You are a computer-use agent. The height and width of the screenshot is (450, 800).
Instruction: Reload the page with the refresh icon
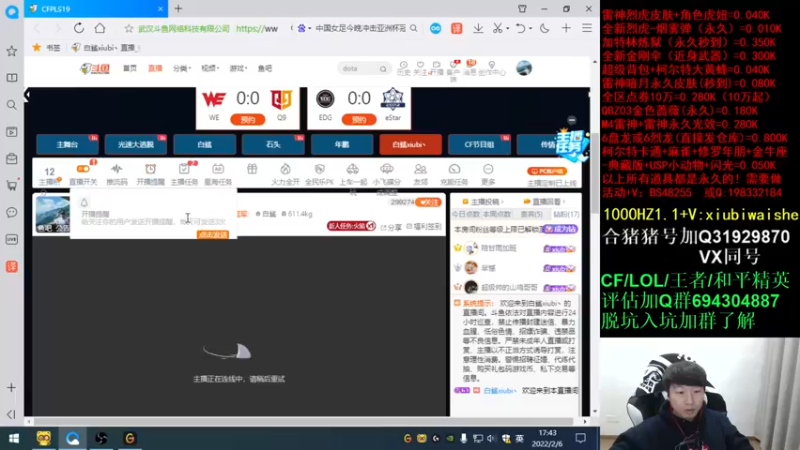pyautogui.click(x=79, y=28)
